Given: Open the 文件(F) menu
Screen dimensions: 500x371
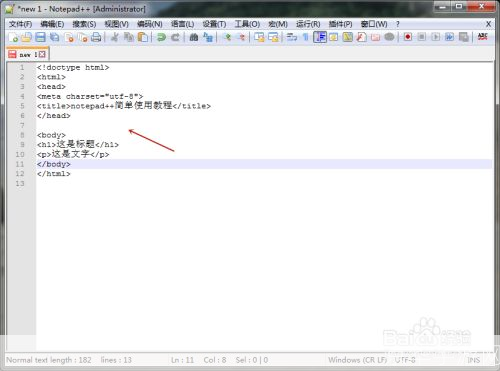Looking at the screenshot, I should coord(21,24).
